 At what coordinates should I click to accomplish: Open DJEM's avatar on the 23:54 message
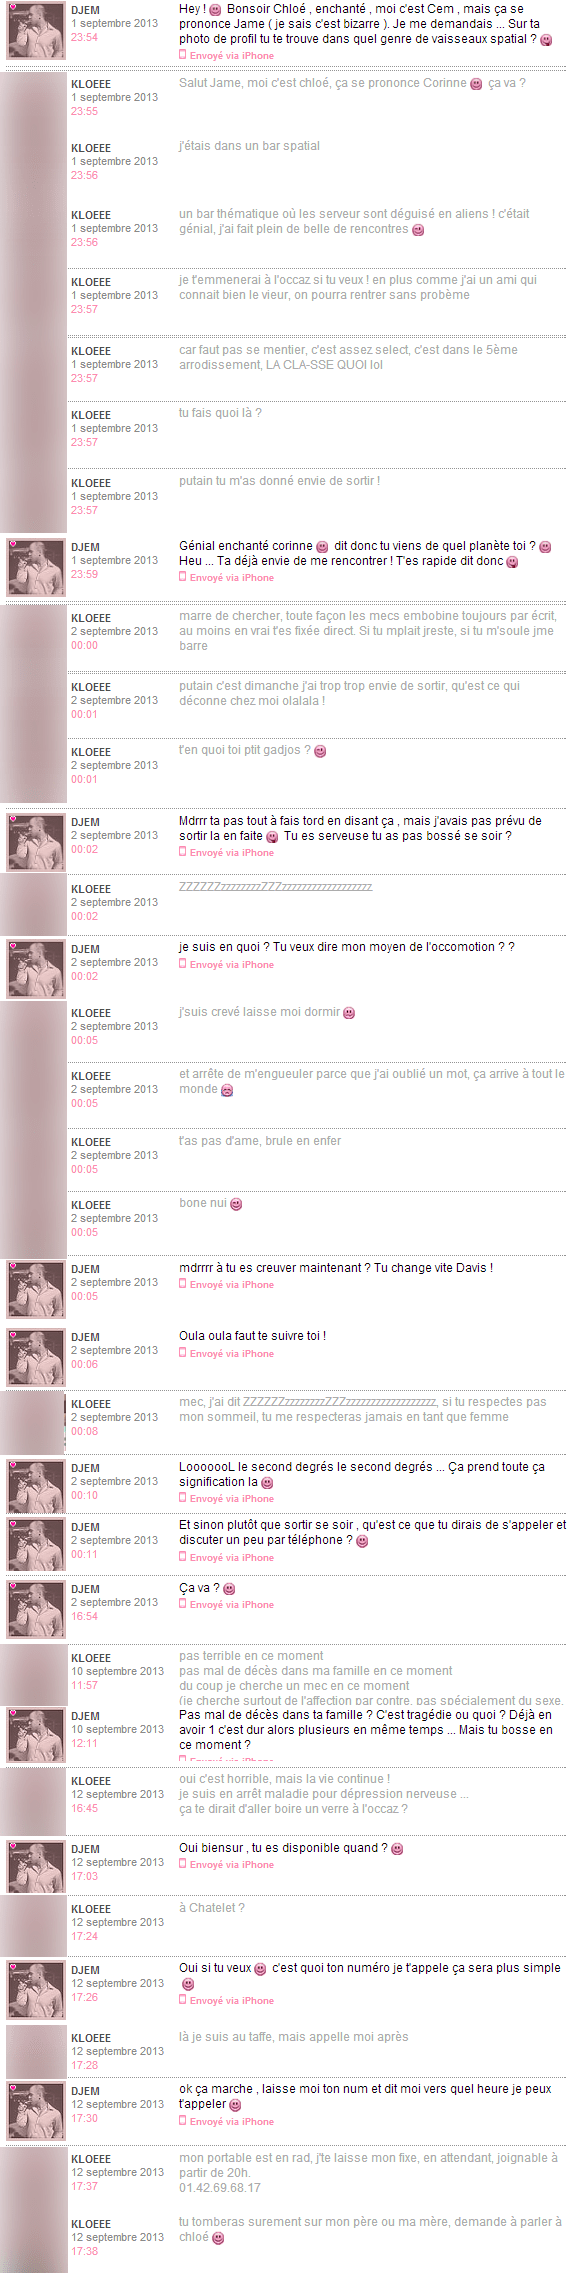[36, 30]
